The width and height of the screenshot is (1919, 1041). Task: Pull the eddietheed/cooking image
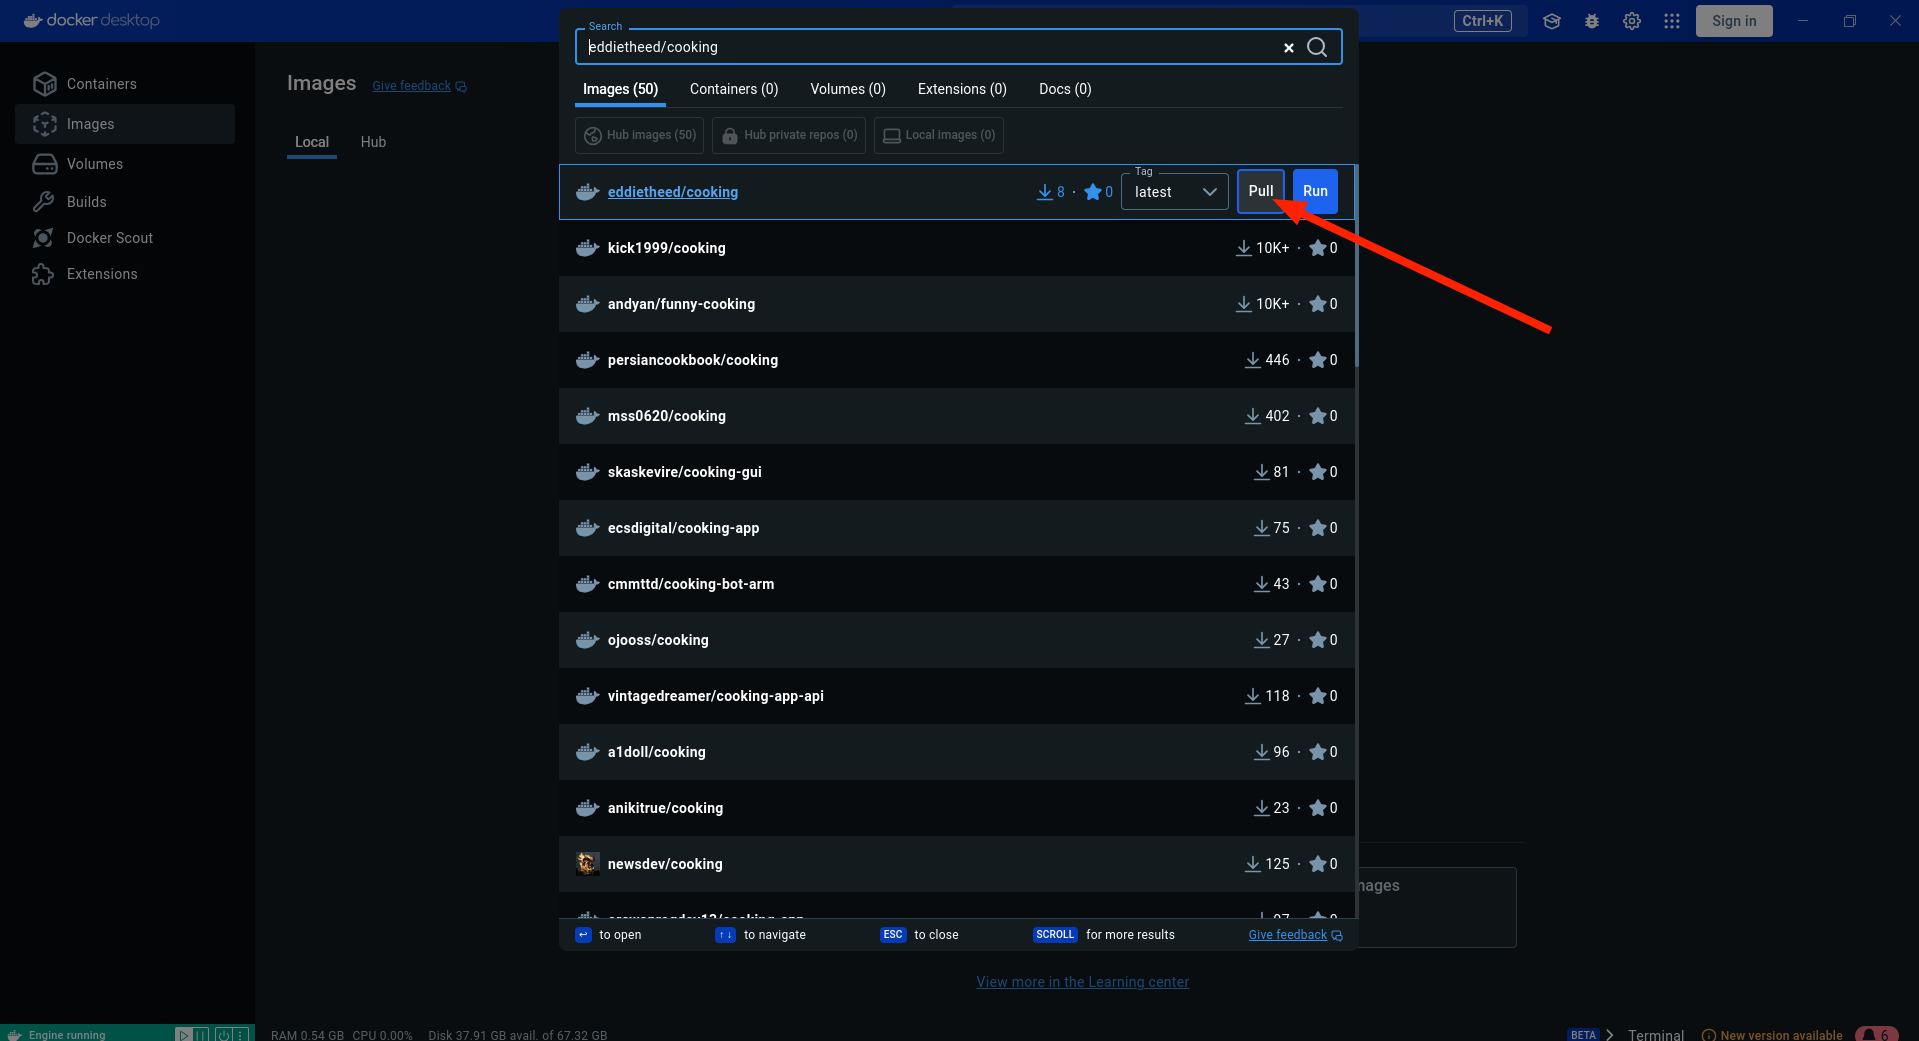click(1261, 191)
